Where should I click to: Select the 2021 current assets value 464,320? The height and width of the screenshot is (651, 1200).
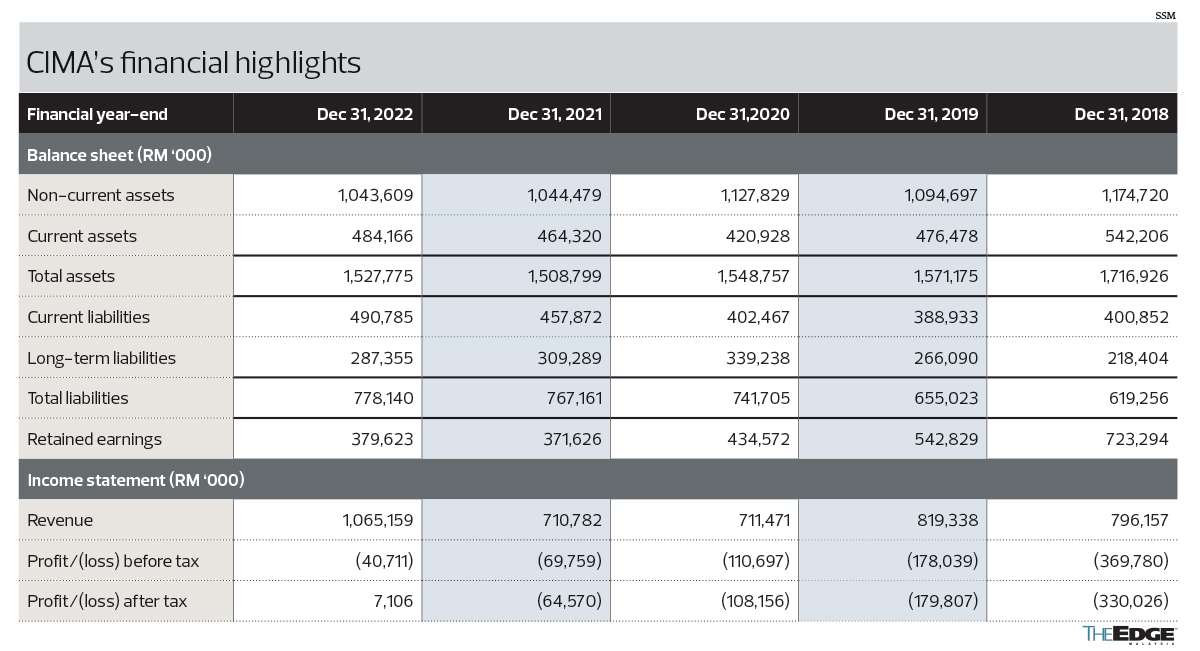566,236
